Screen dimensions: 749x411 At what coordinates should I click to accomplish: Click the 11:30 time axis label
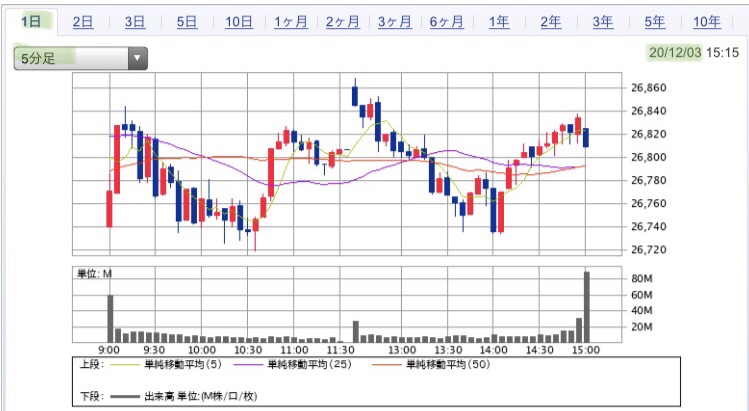(341, 350)
